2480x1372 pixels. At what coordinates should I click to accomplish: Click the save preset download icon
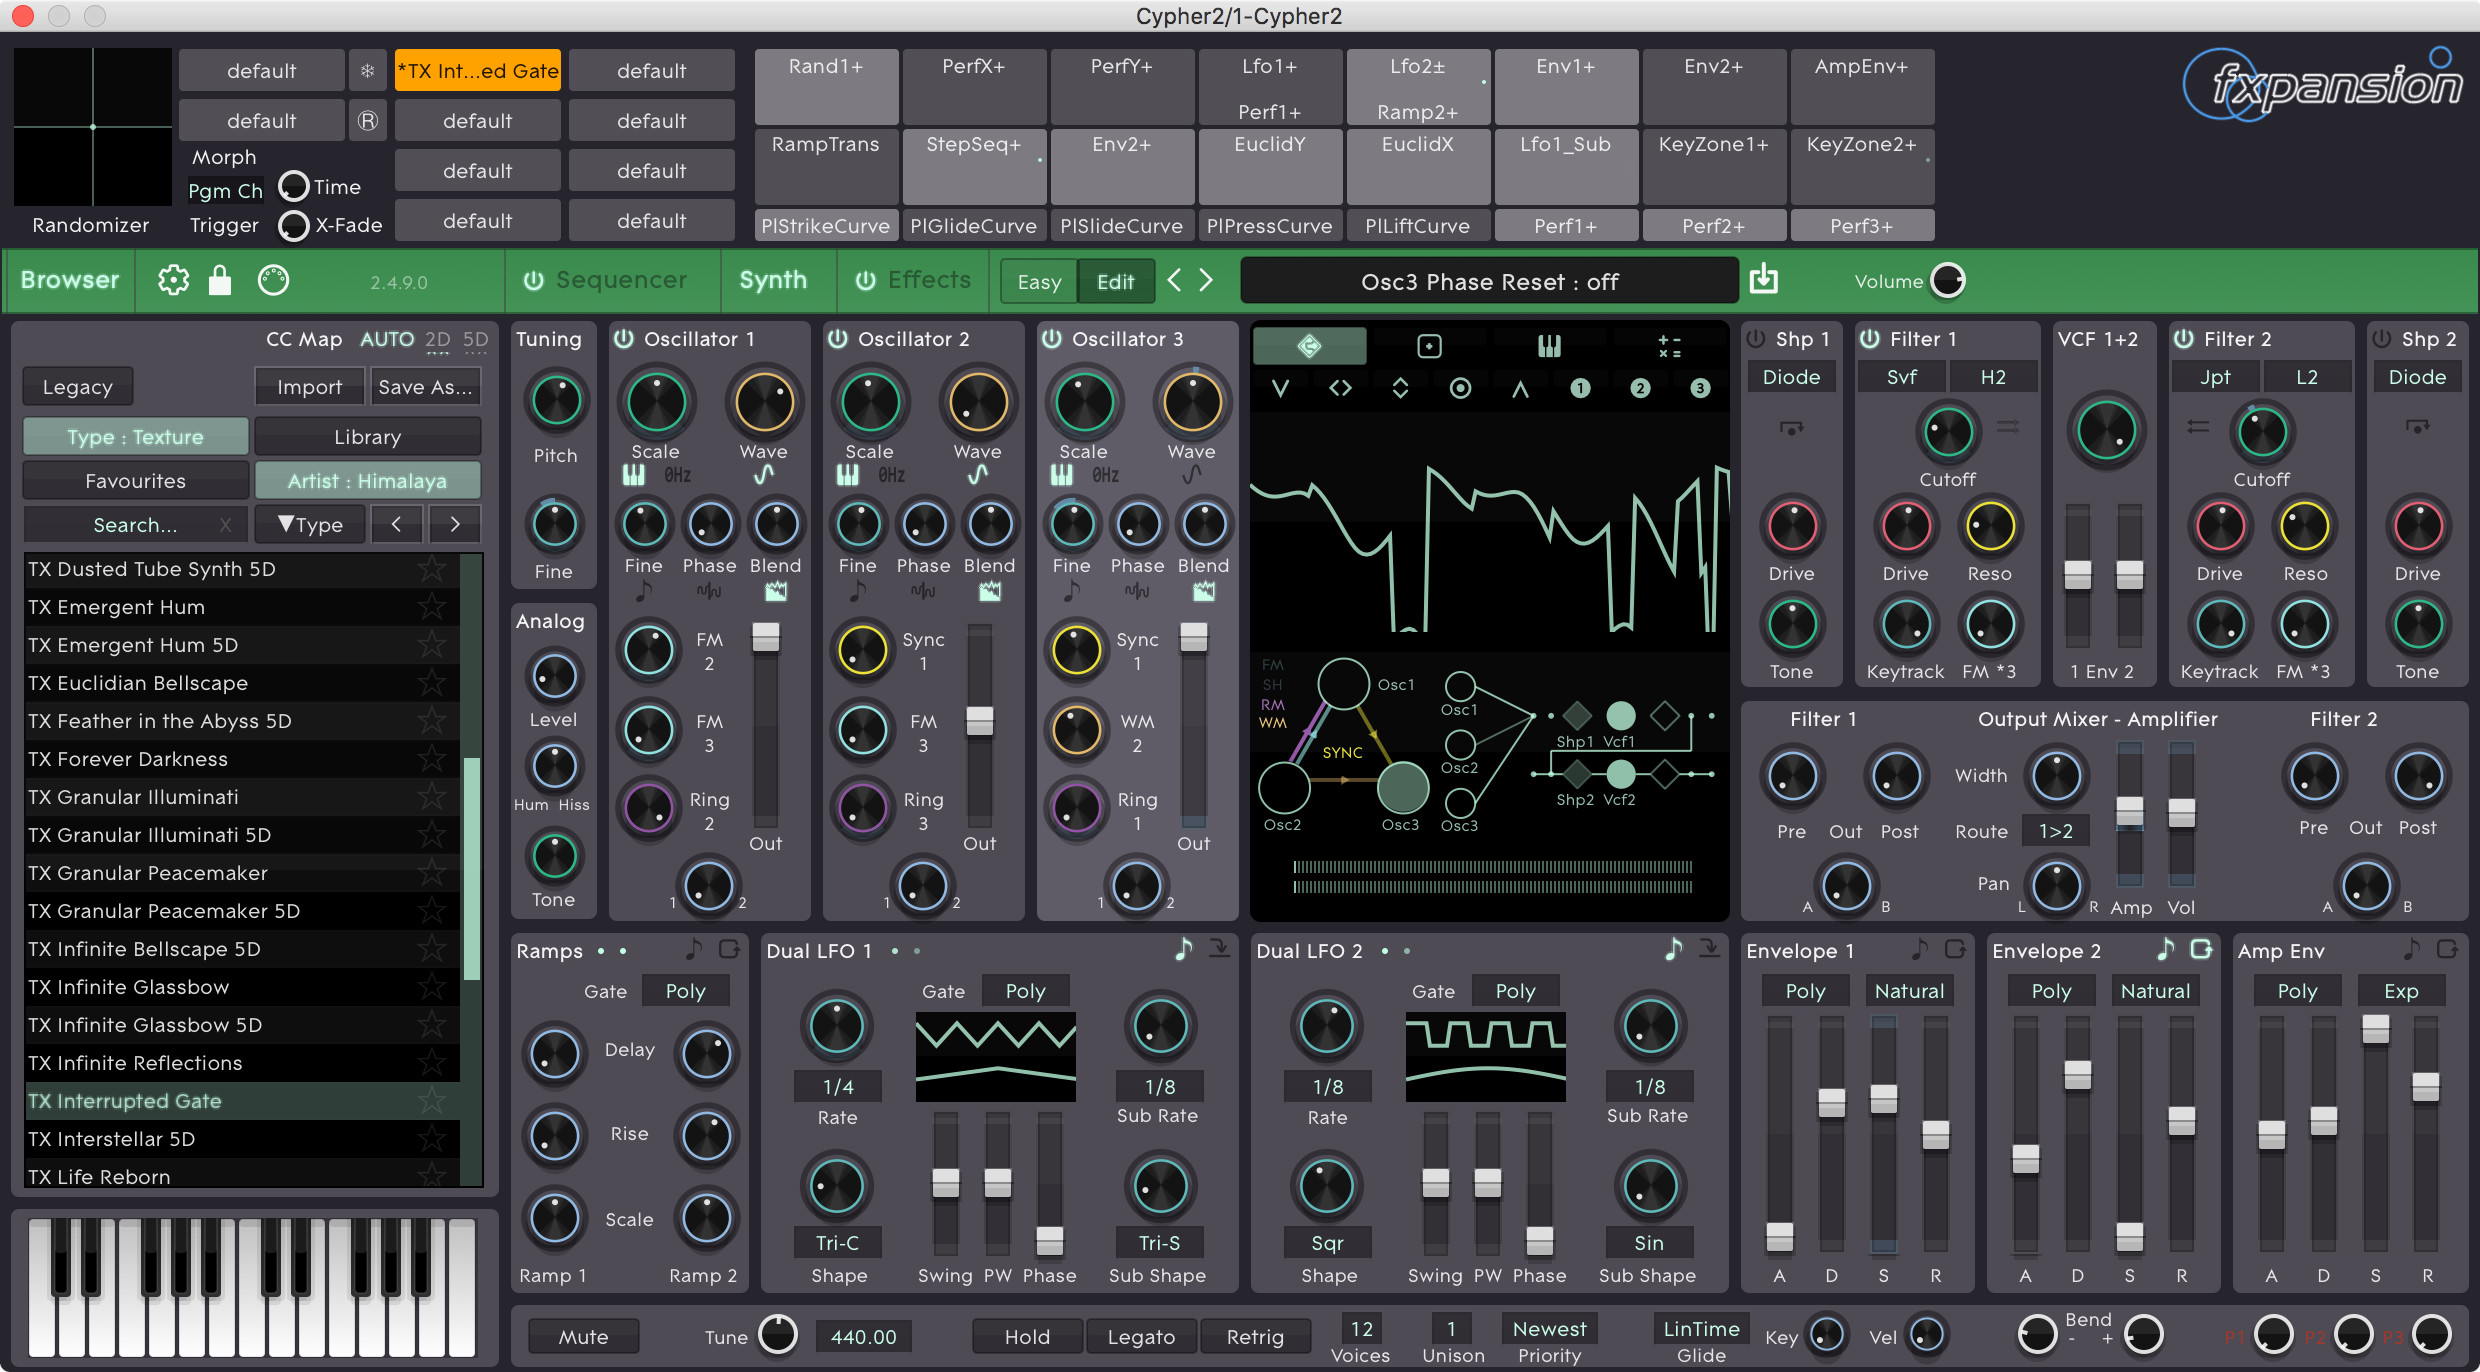(1764, 280)
